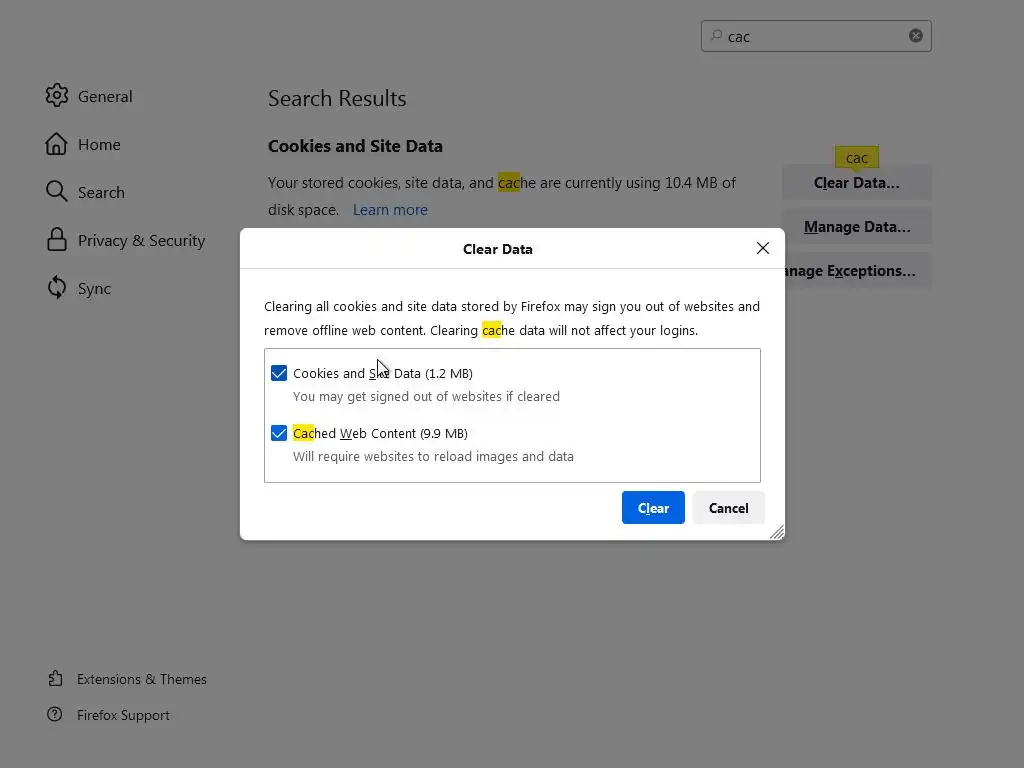
Task: Open the Learn more link
Action: click(x=390, y=210)
